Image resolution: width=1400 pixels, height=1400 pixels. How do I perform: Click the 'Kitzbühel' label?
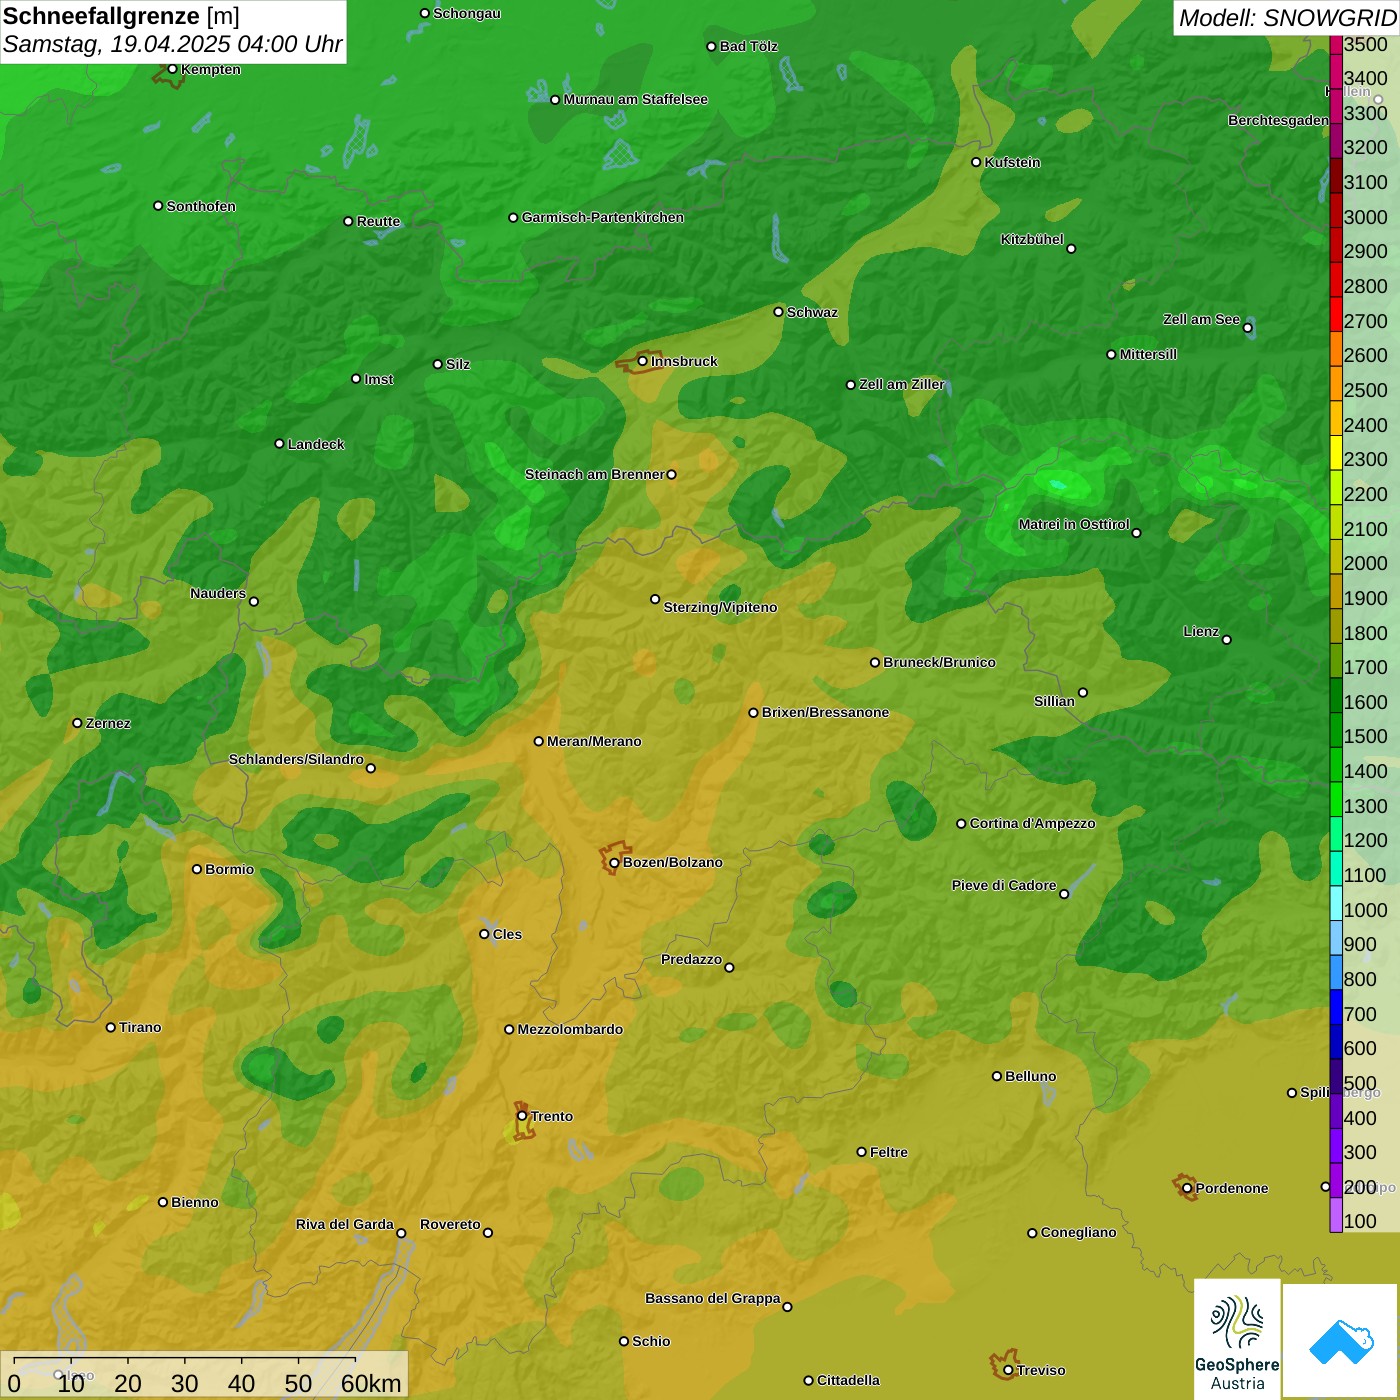1032,239
